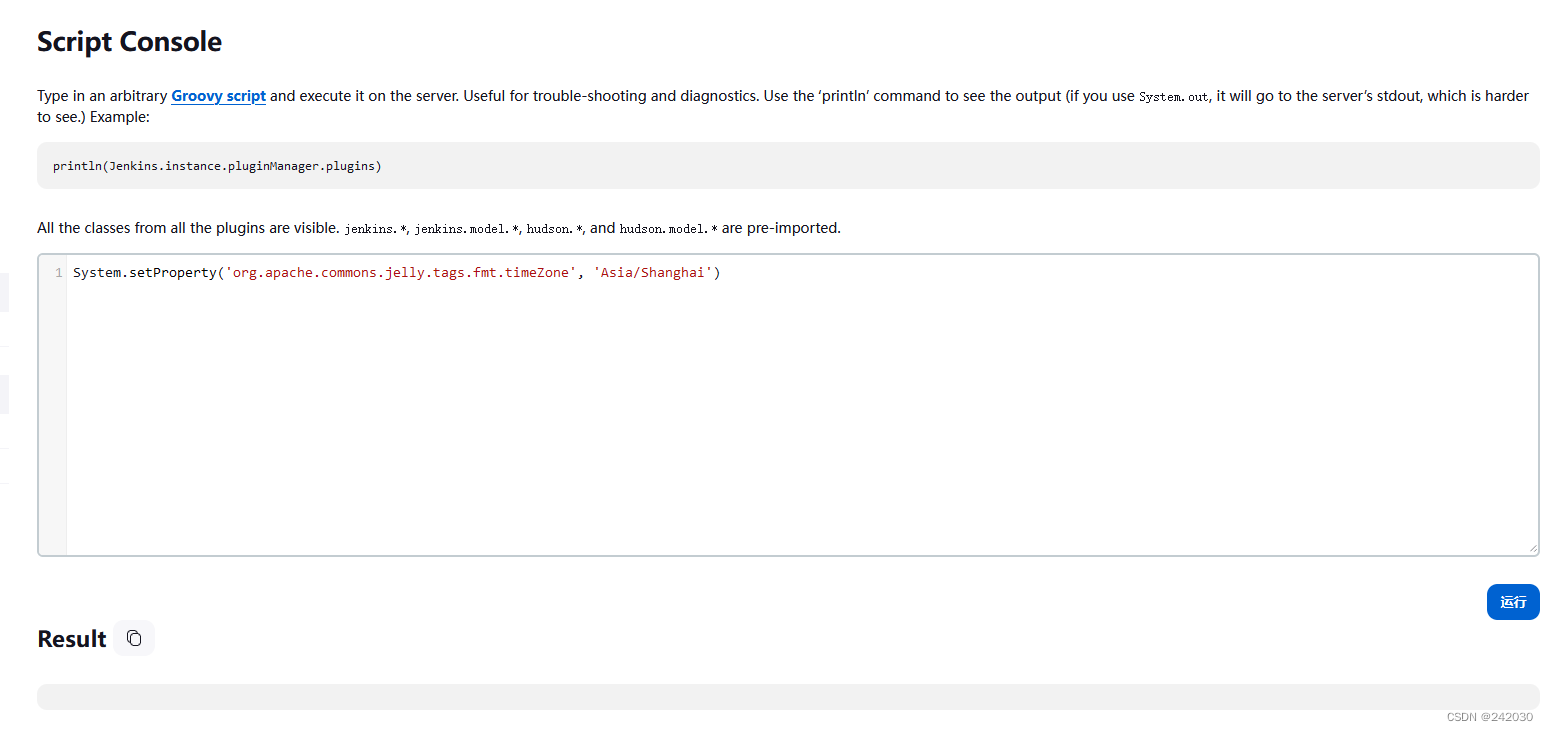
Task: Copy the Result output icon
Action: click(134, 638)
